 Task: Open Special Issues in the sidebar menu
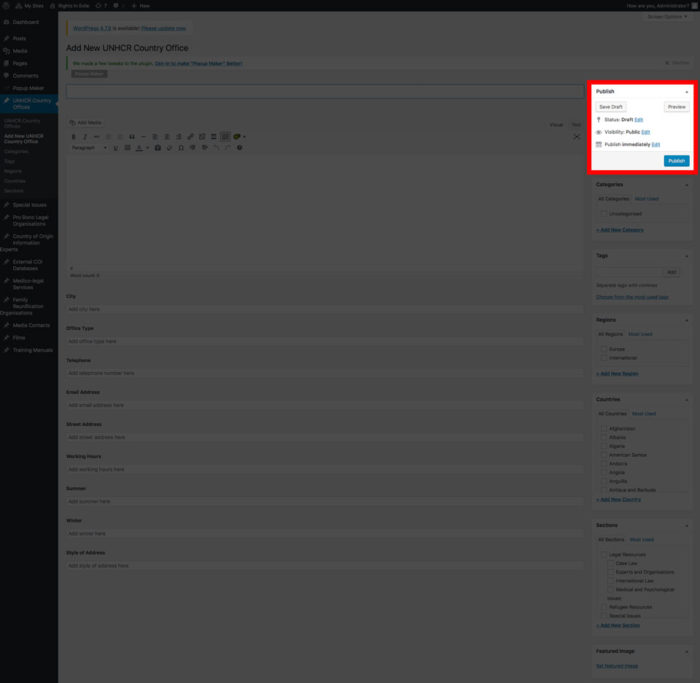(29, 205)
